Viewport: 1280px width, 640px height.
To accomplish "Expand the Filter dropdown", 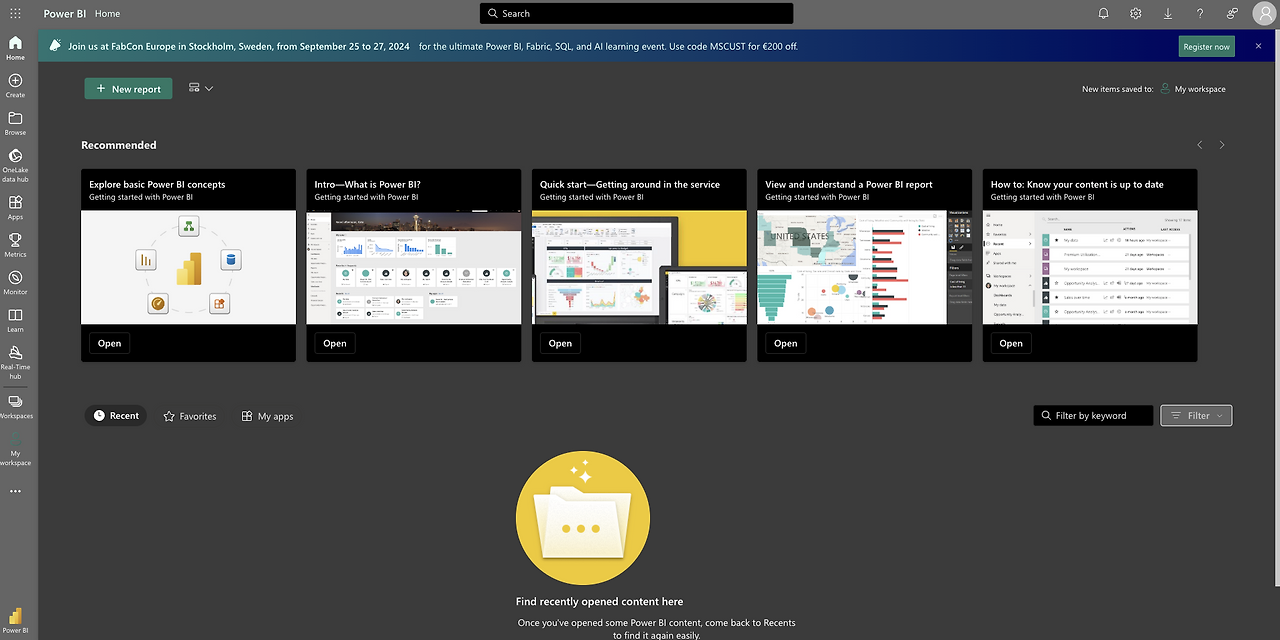I will click(1196, 416).
